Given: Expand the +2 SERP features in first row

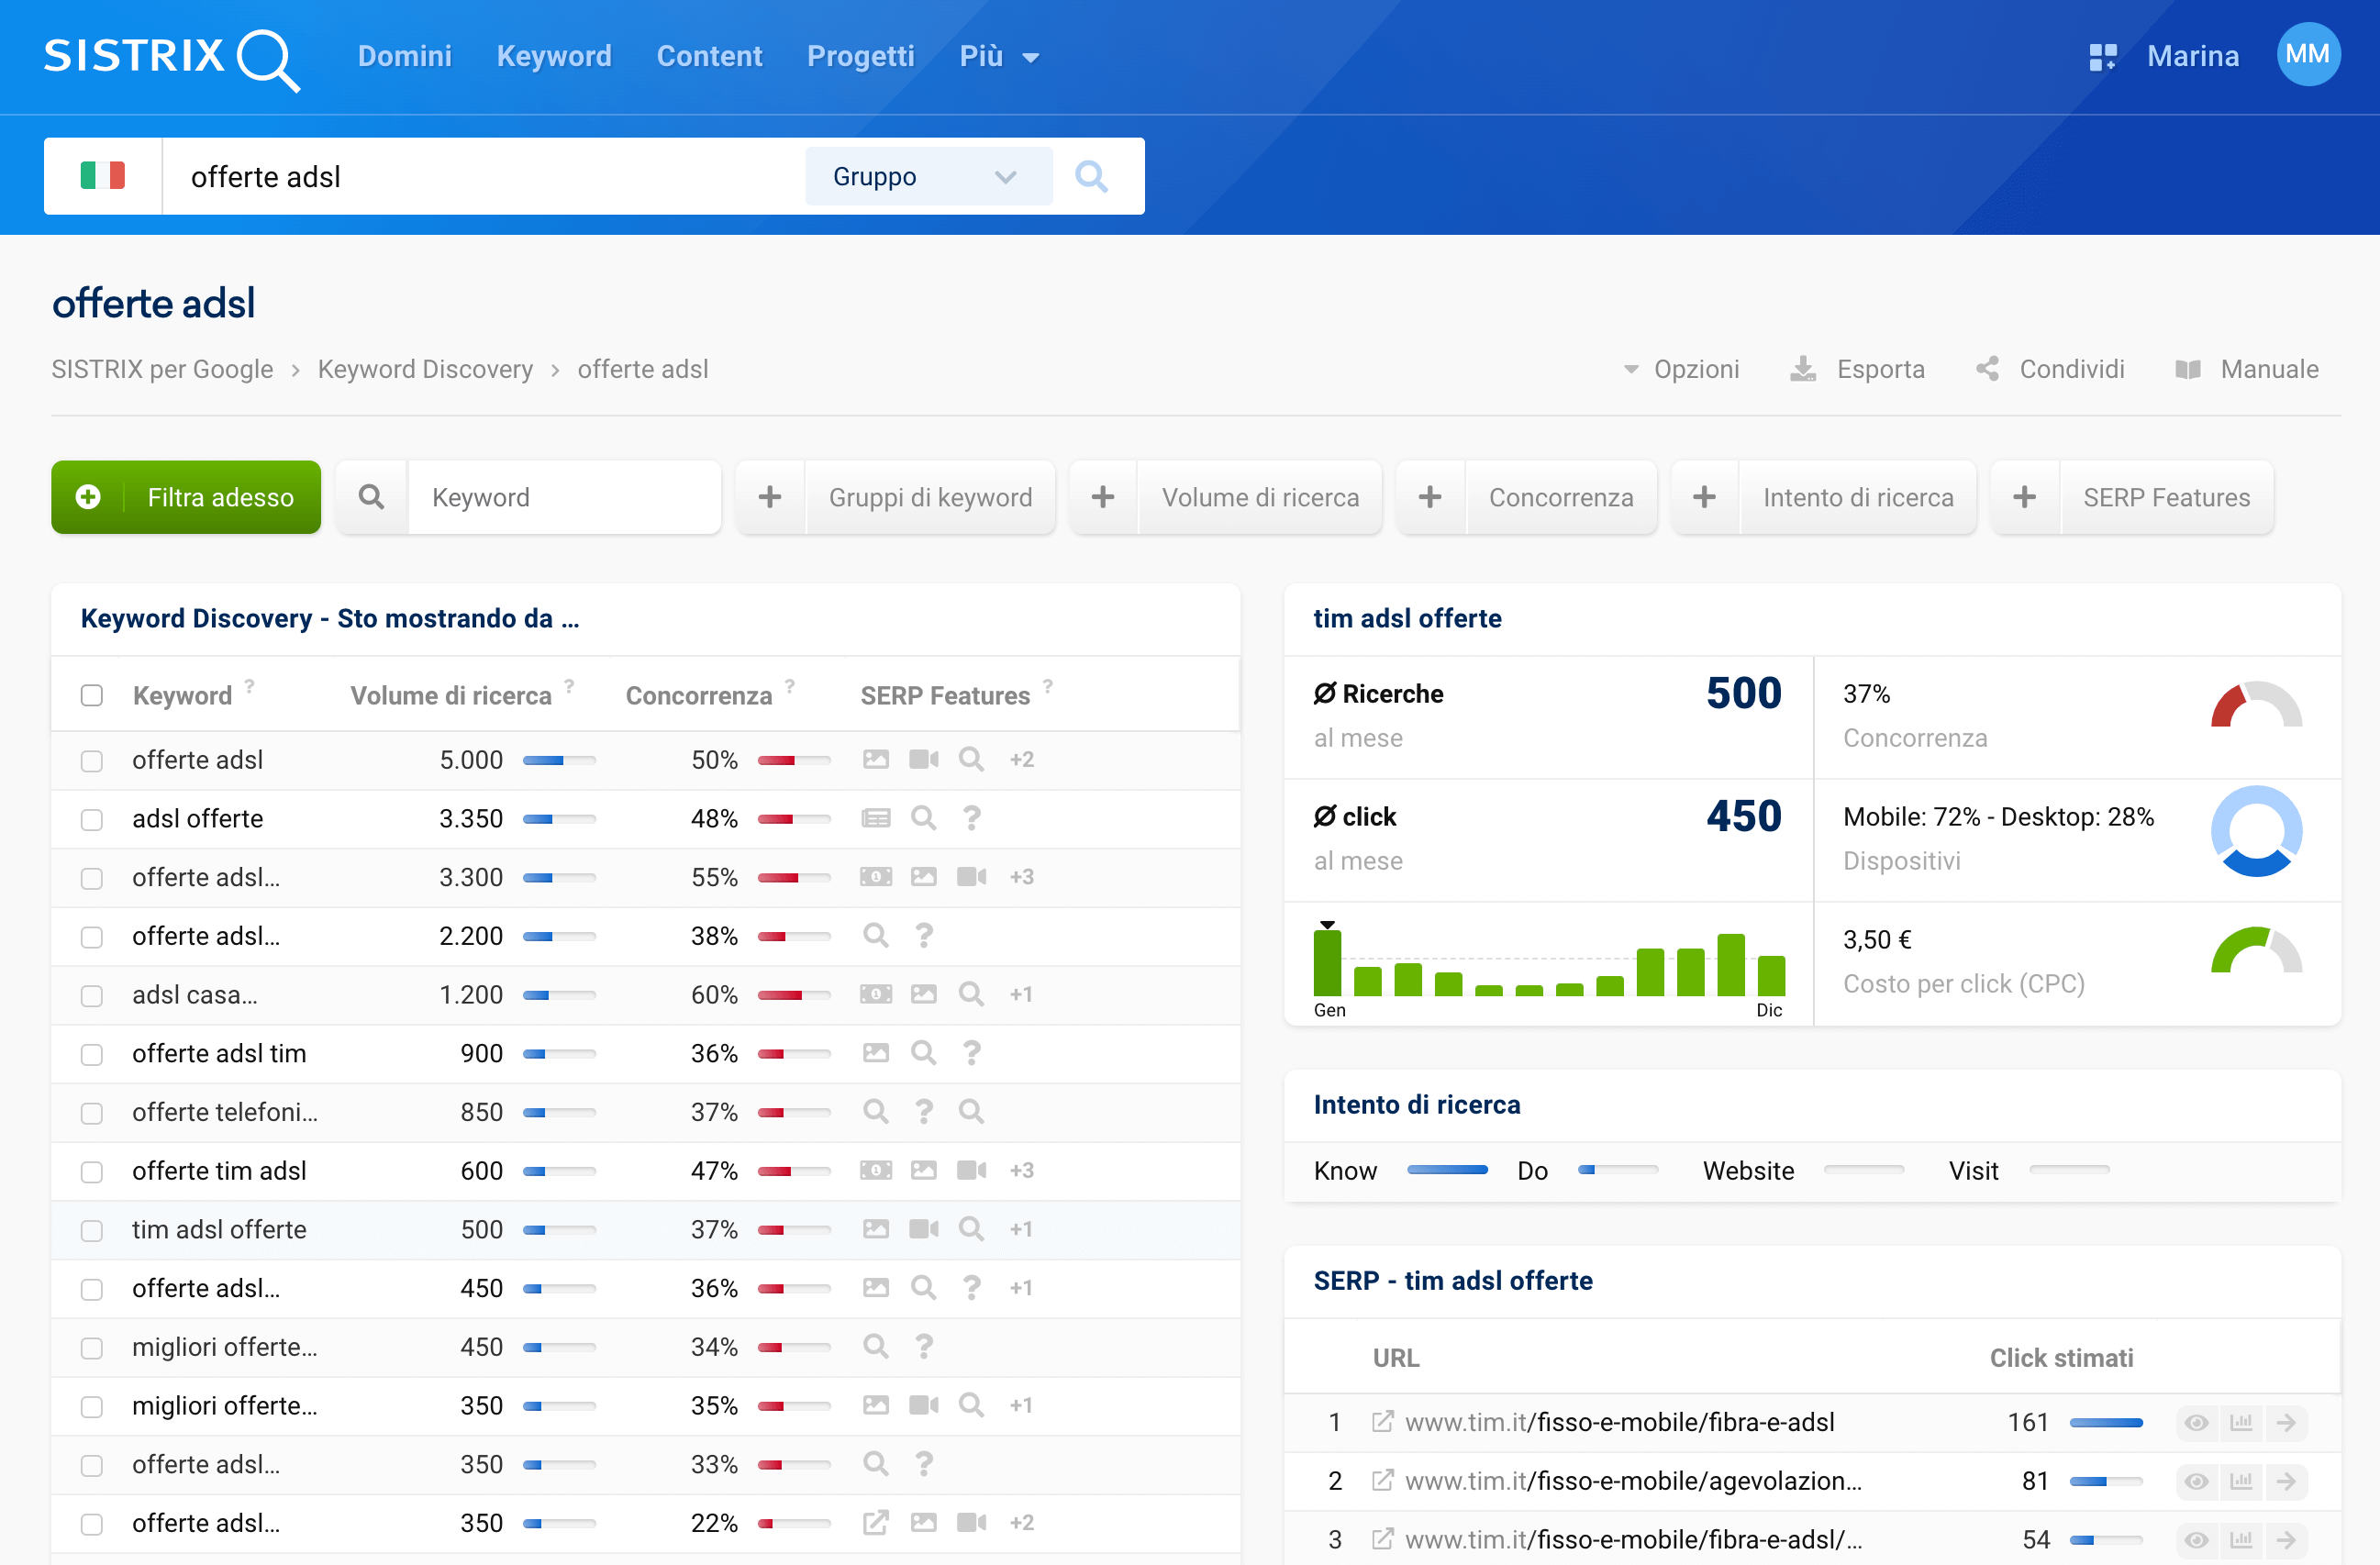Looking at the screenshot, I should coord(1021,759).
